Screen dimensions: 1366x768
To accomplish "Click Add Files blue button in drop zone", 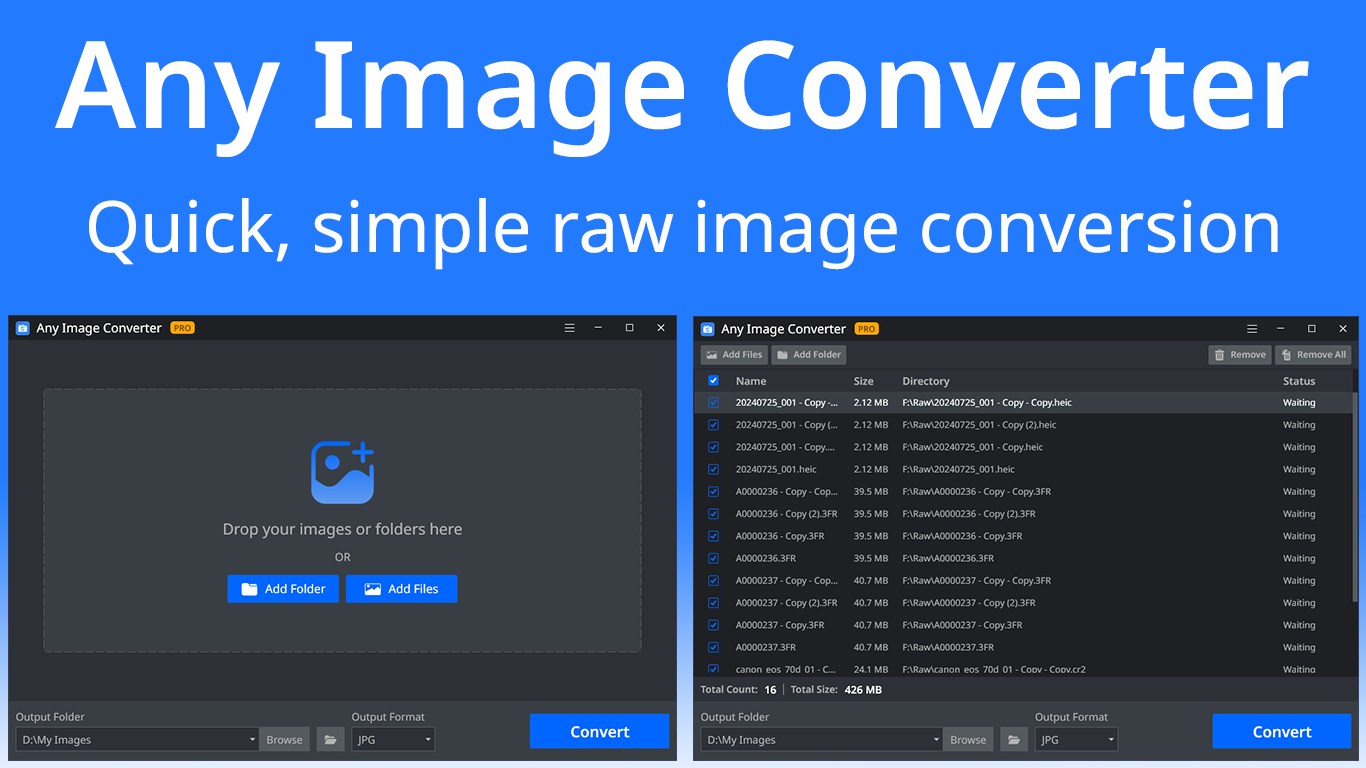I will 401,589.
